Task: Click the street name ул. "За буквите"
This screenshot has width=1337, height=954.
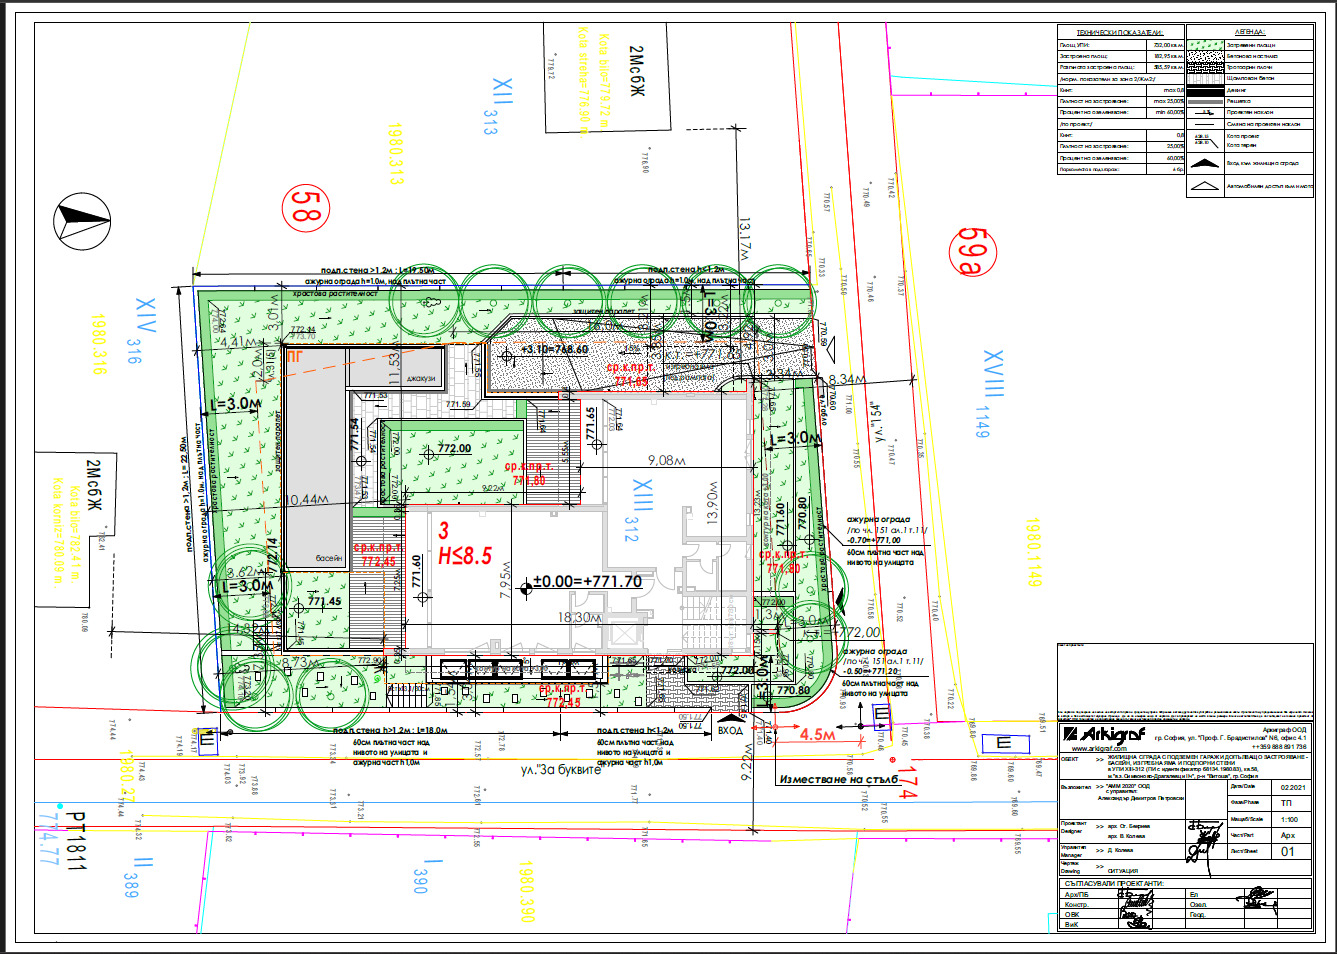Action: click(561, 770)
